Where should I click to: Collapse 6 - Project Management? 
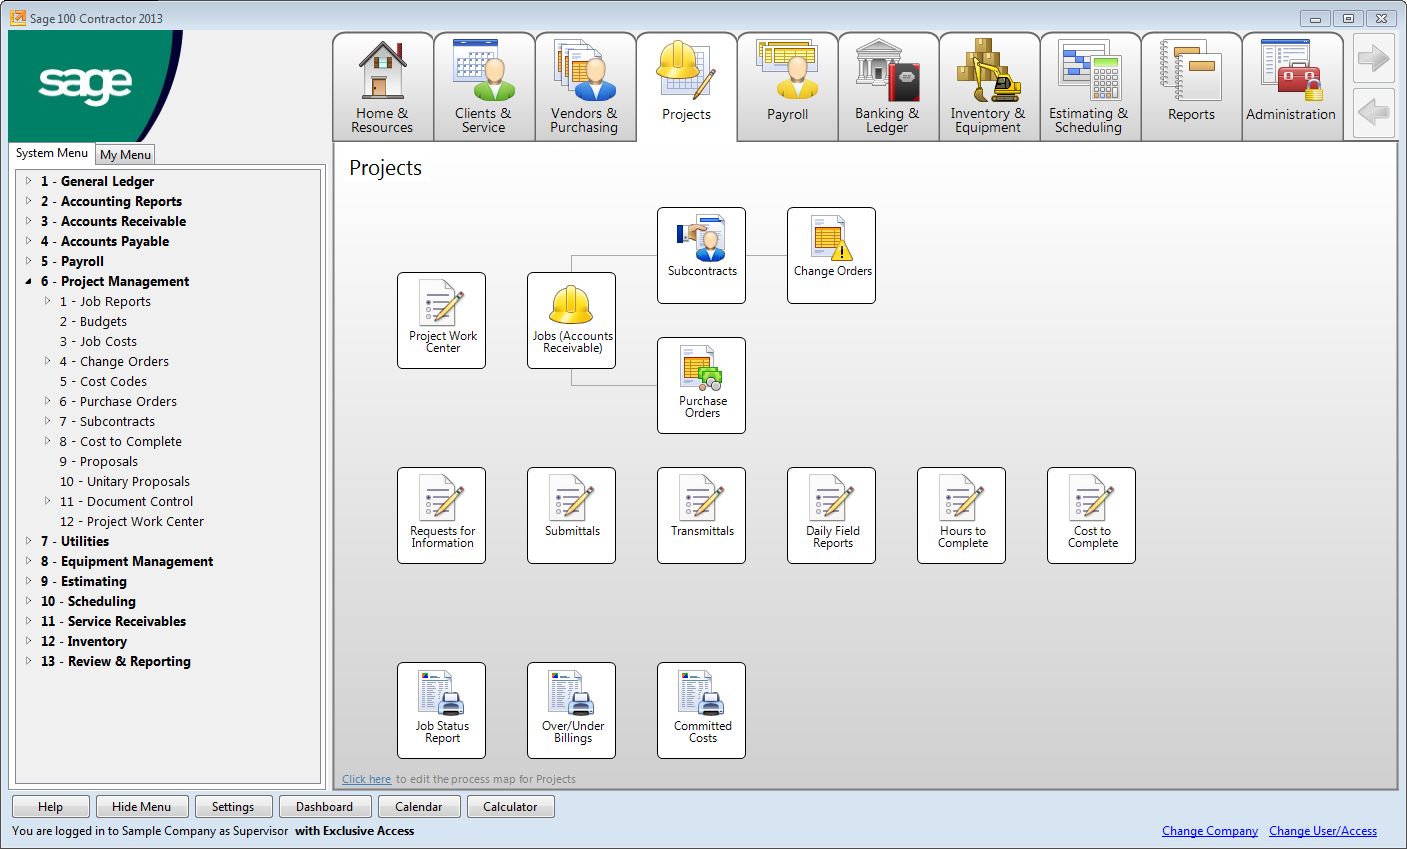[x=29, y=281]
